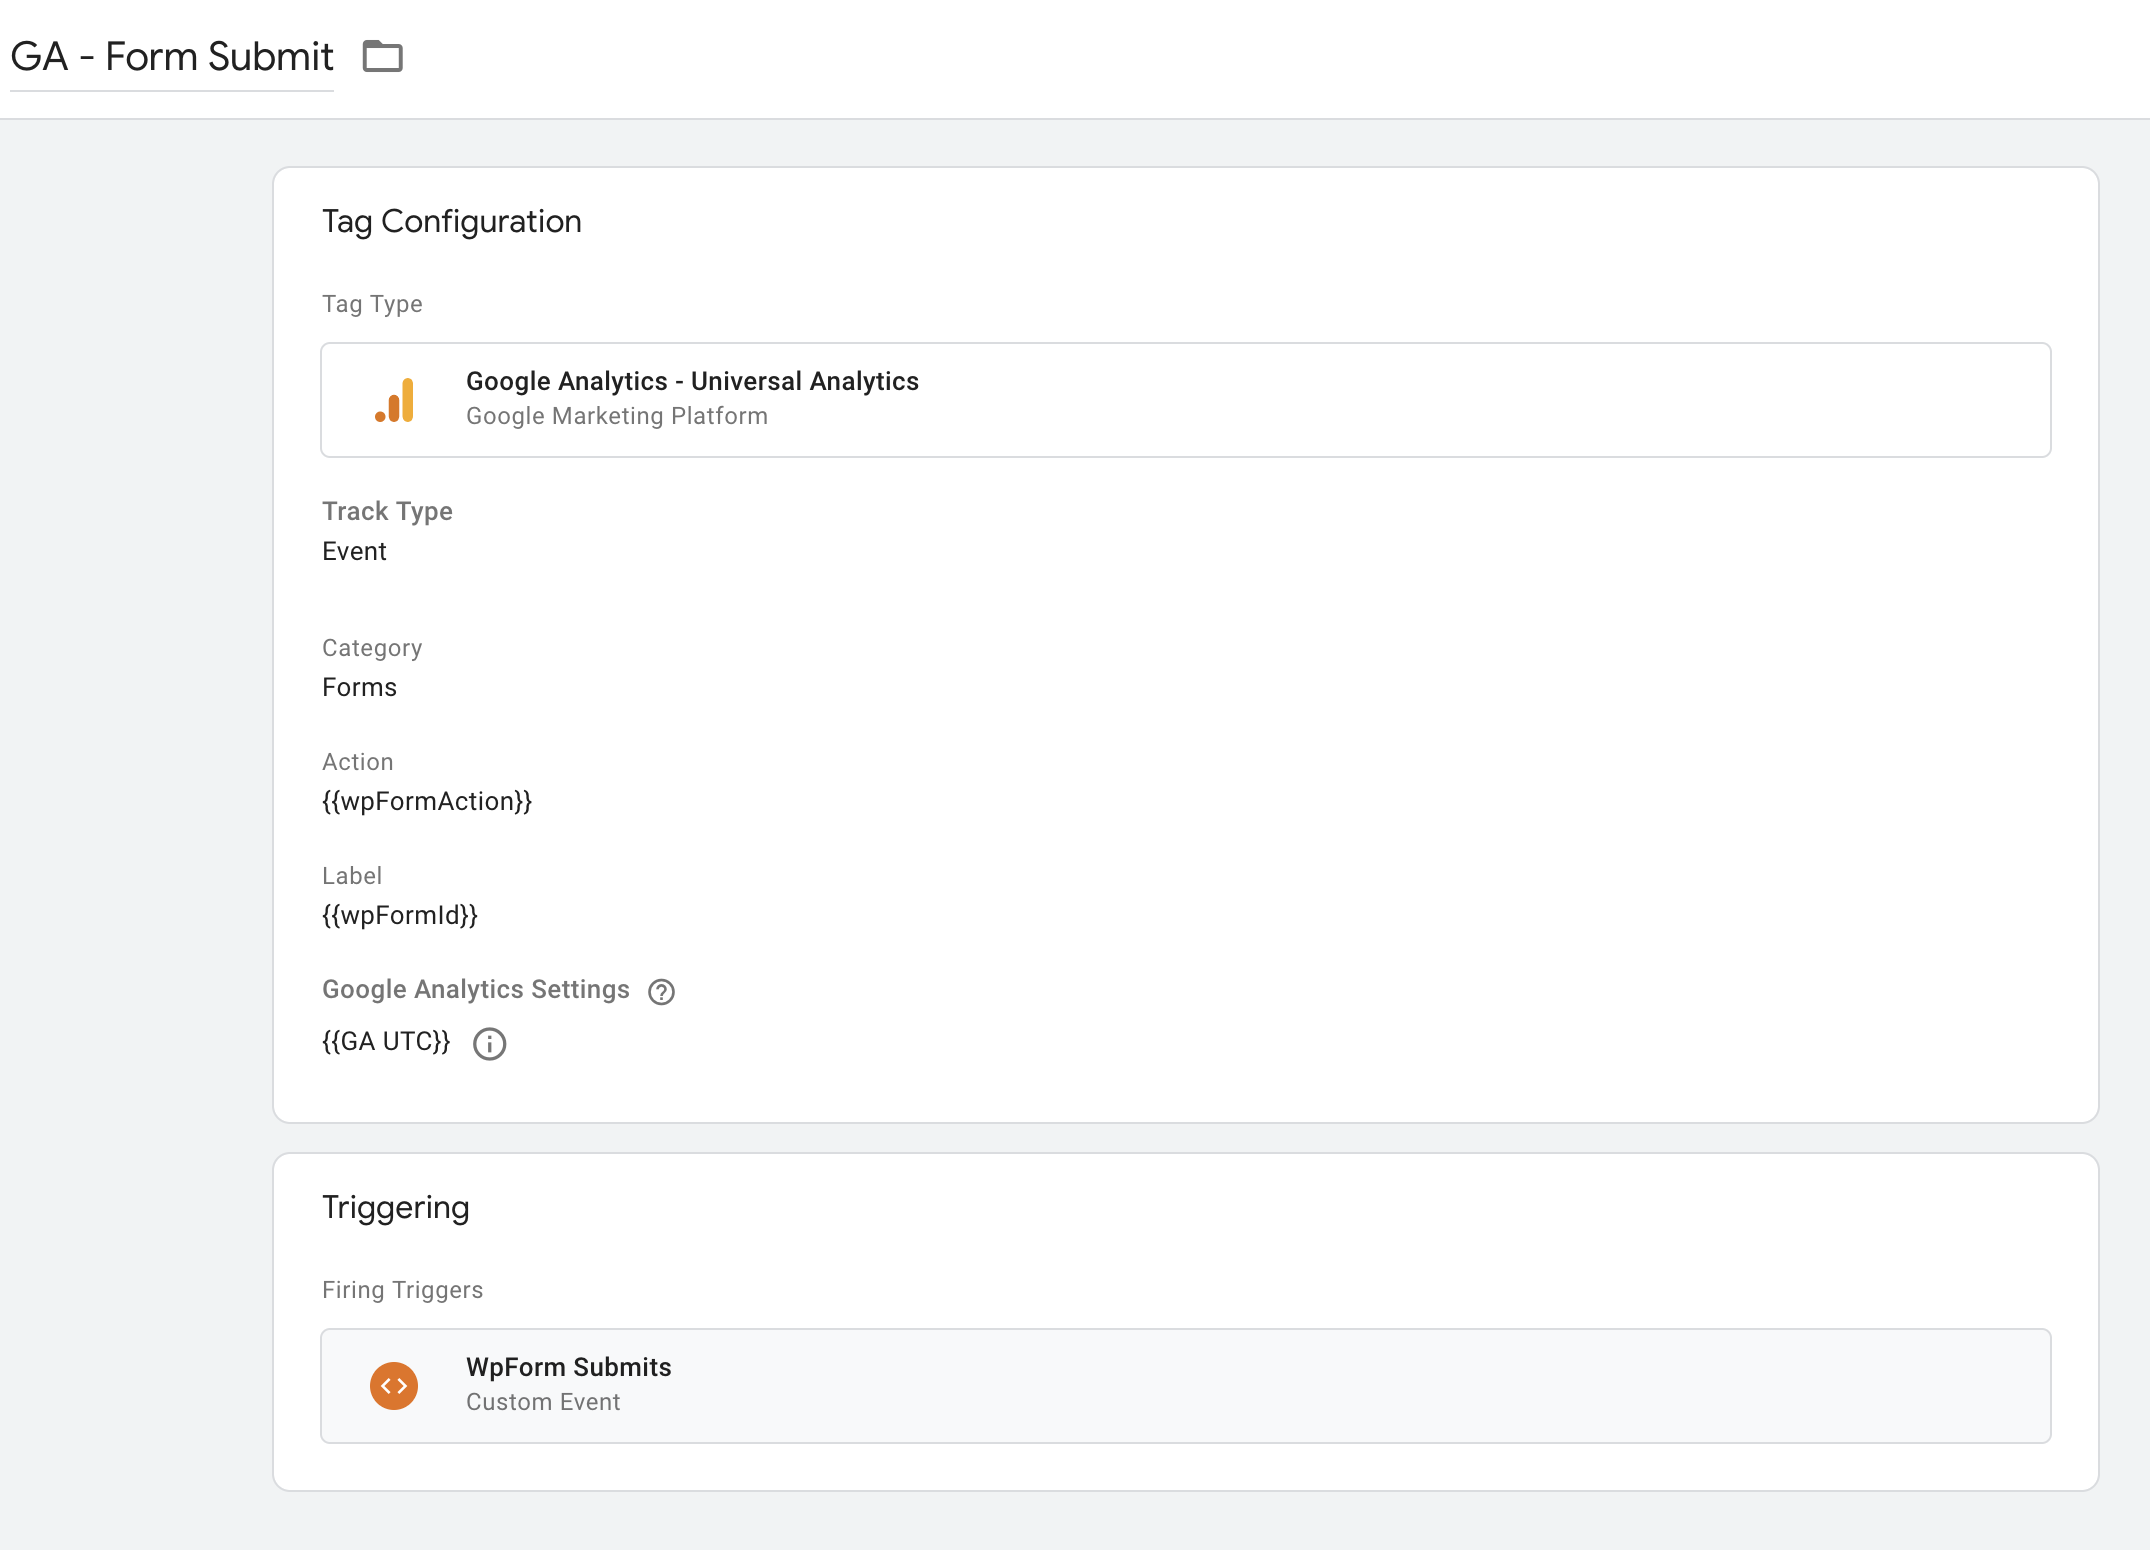Click the {{wpFormId}} label value

(x=400, y=915)
